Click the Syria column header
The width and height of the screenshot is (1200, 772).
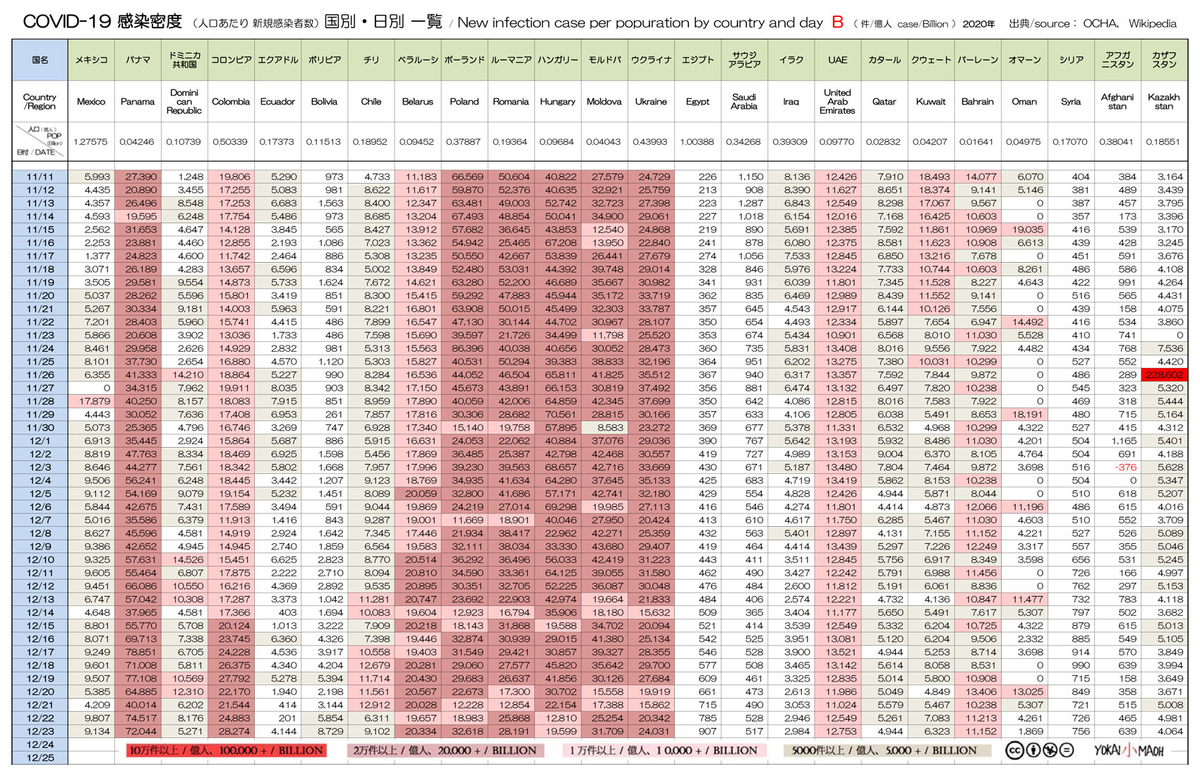click(x=1071, y=101)
